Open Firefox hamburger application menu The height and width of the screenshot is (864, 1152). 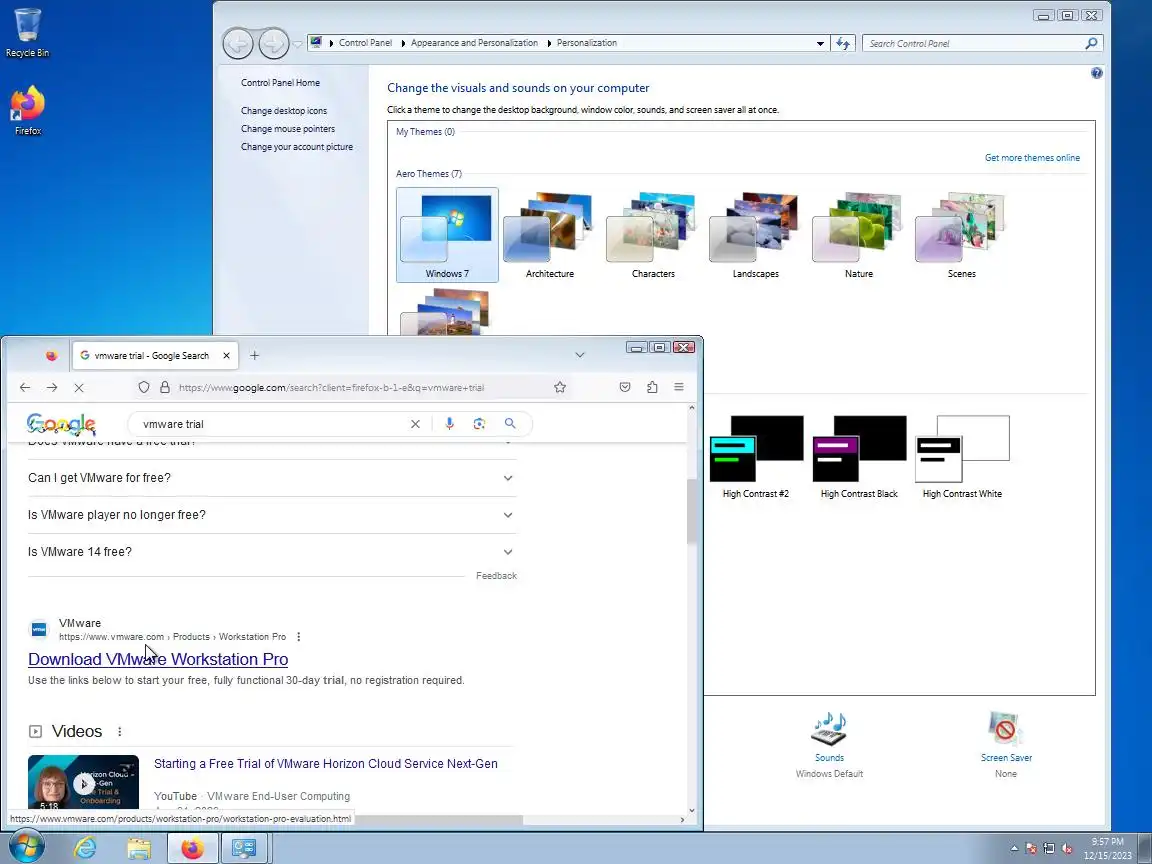pyautogui.click(x=679, y=387)
